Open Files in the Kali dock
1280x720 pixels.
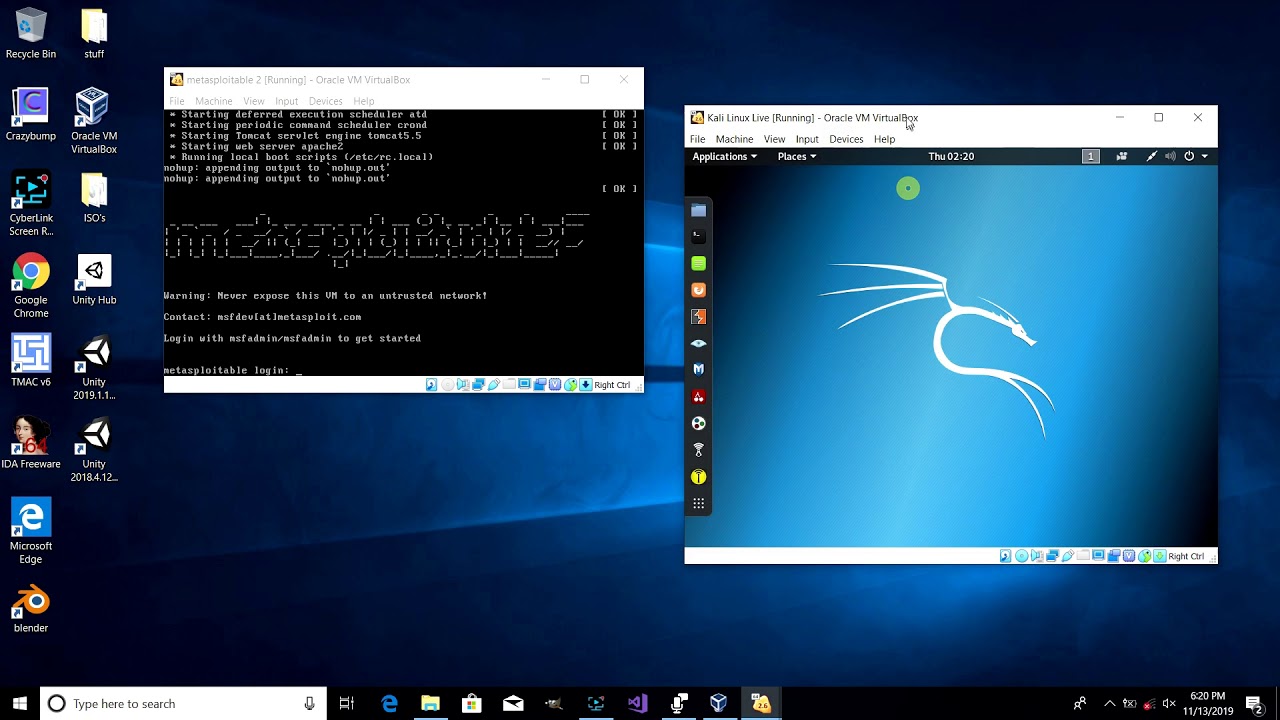coord(698,210)
